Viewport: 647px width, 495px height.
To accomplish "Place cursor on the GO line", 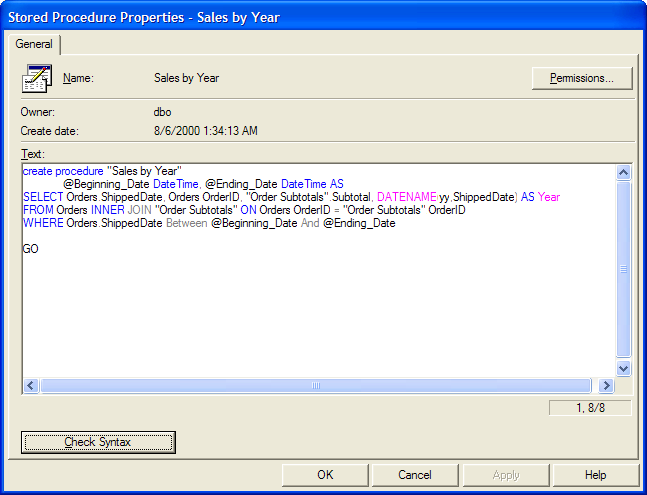I will coord(31,249).
